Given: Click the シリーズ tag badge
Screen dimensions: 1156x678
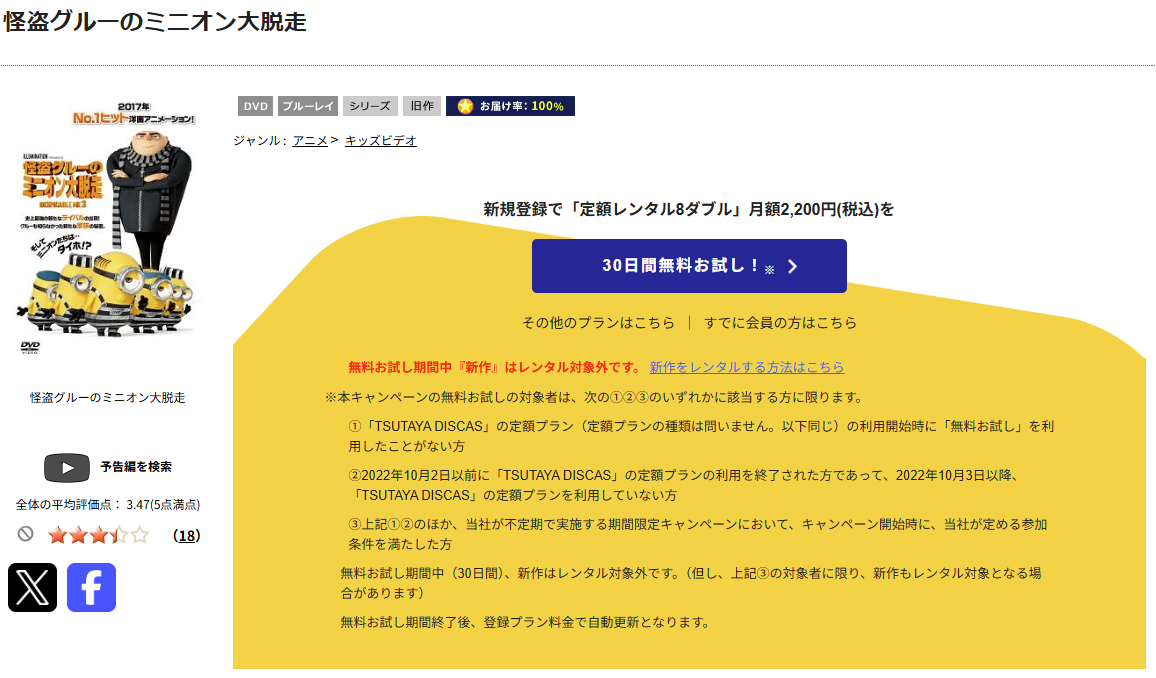Looking at the screenshot, I should pos(370,106).
